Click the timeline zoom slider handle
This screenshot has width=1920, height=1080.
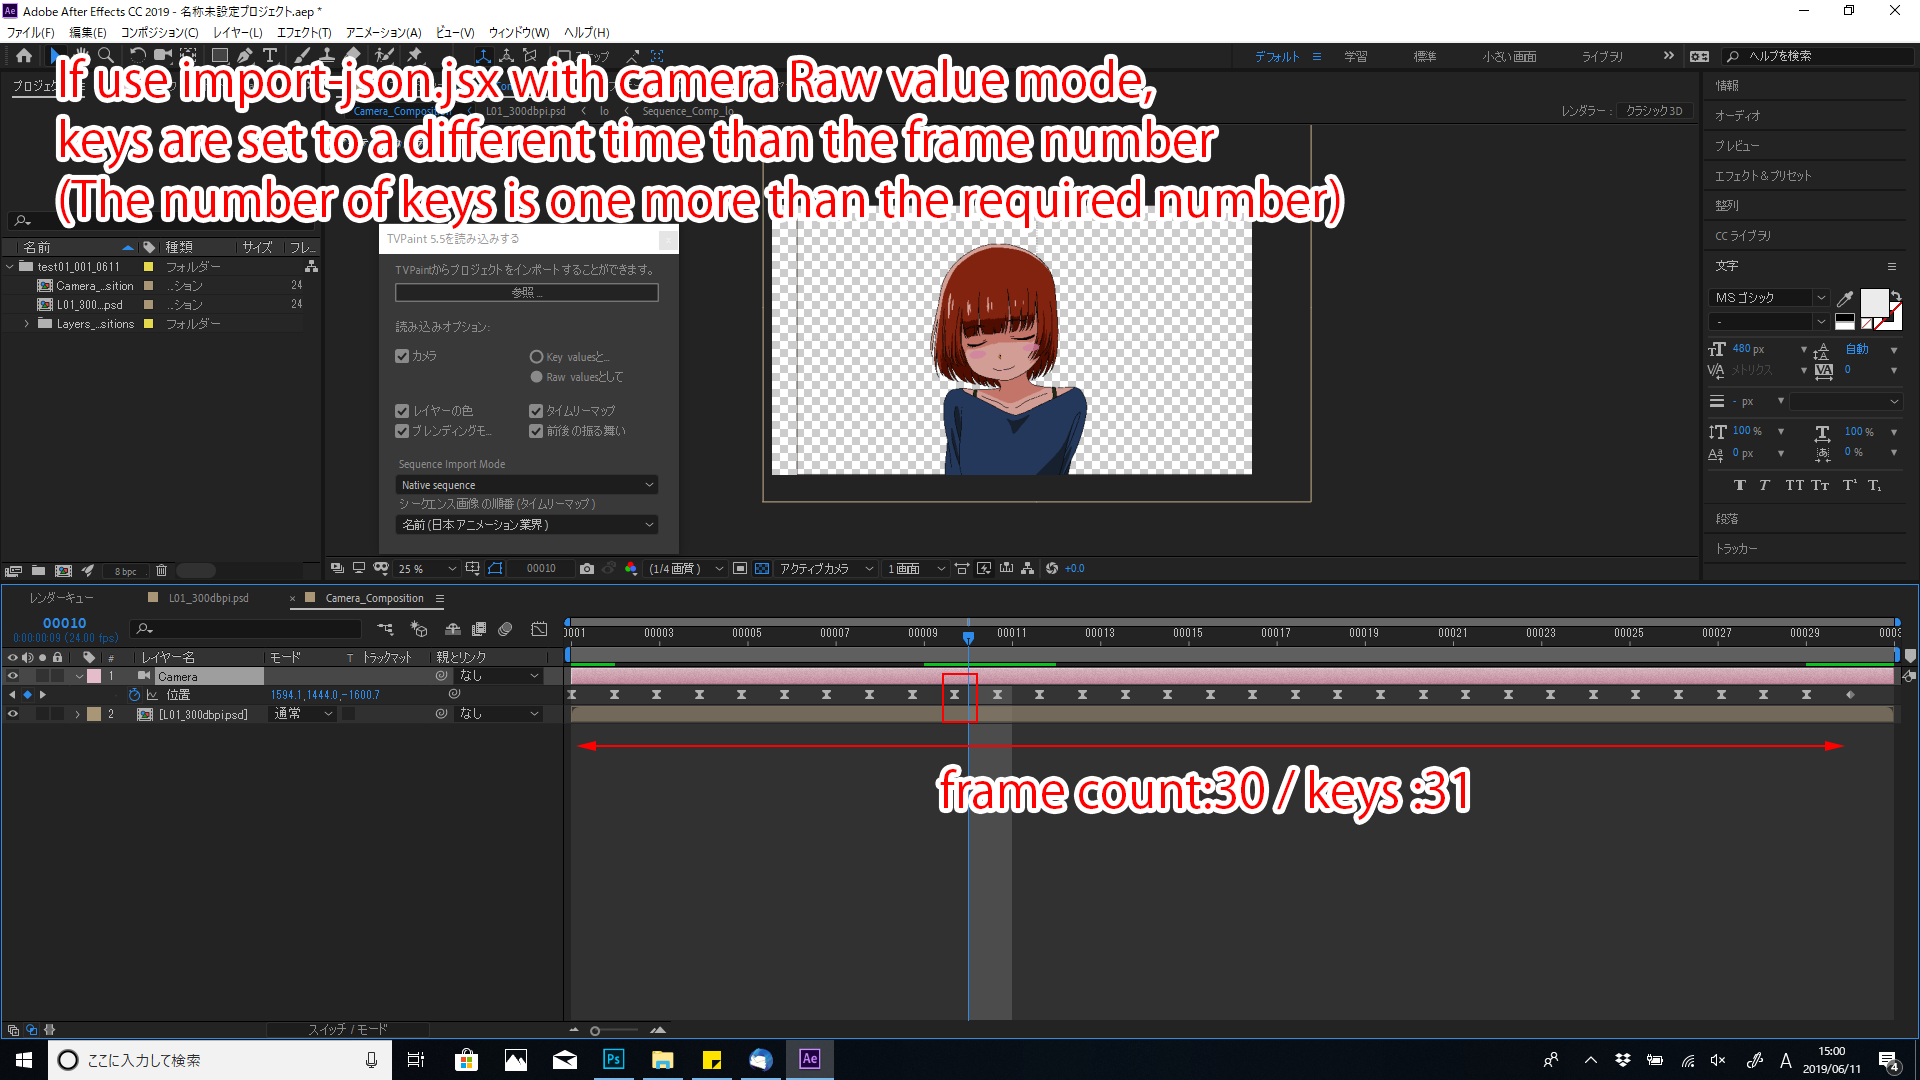point(595,1031)
